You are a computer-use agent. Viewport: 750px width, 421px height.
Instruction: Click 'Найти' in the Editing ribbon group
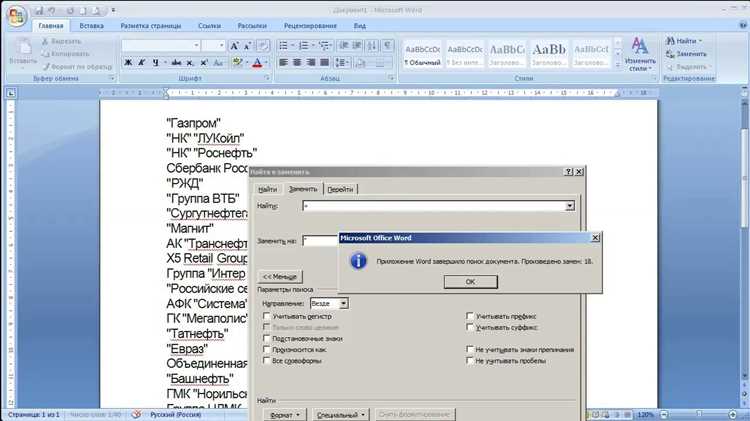[684, 41]
